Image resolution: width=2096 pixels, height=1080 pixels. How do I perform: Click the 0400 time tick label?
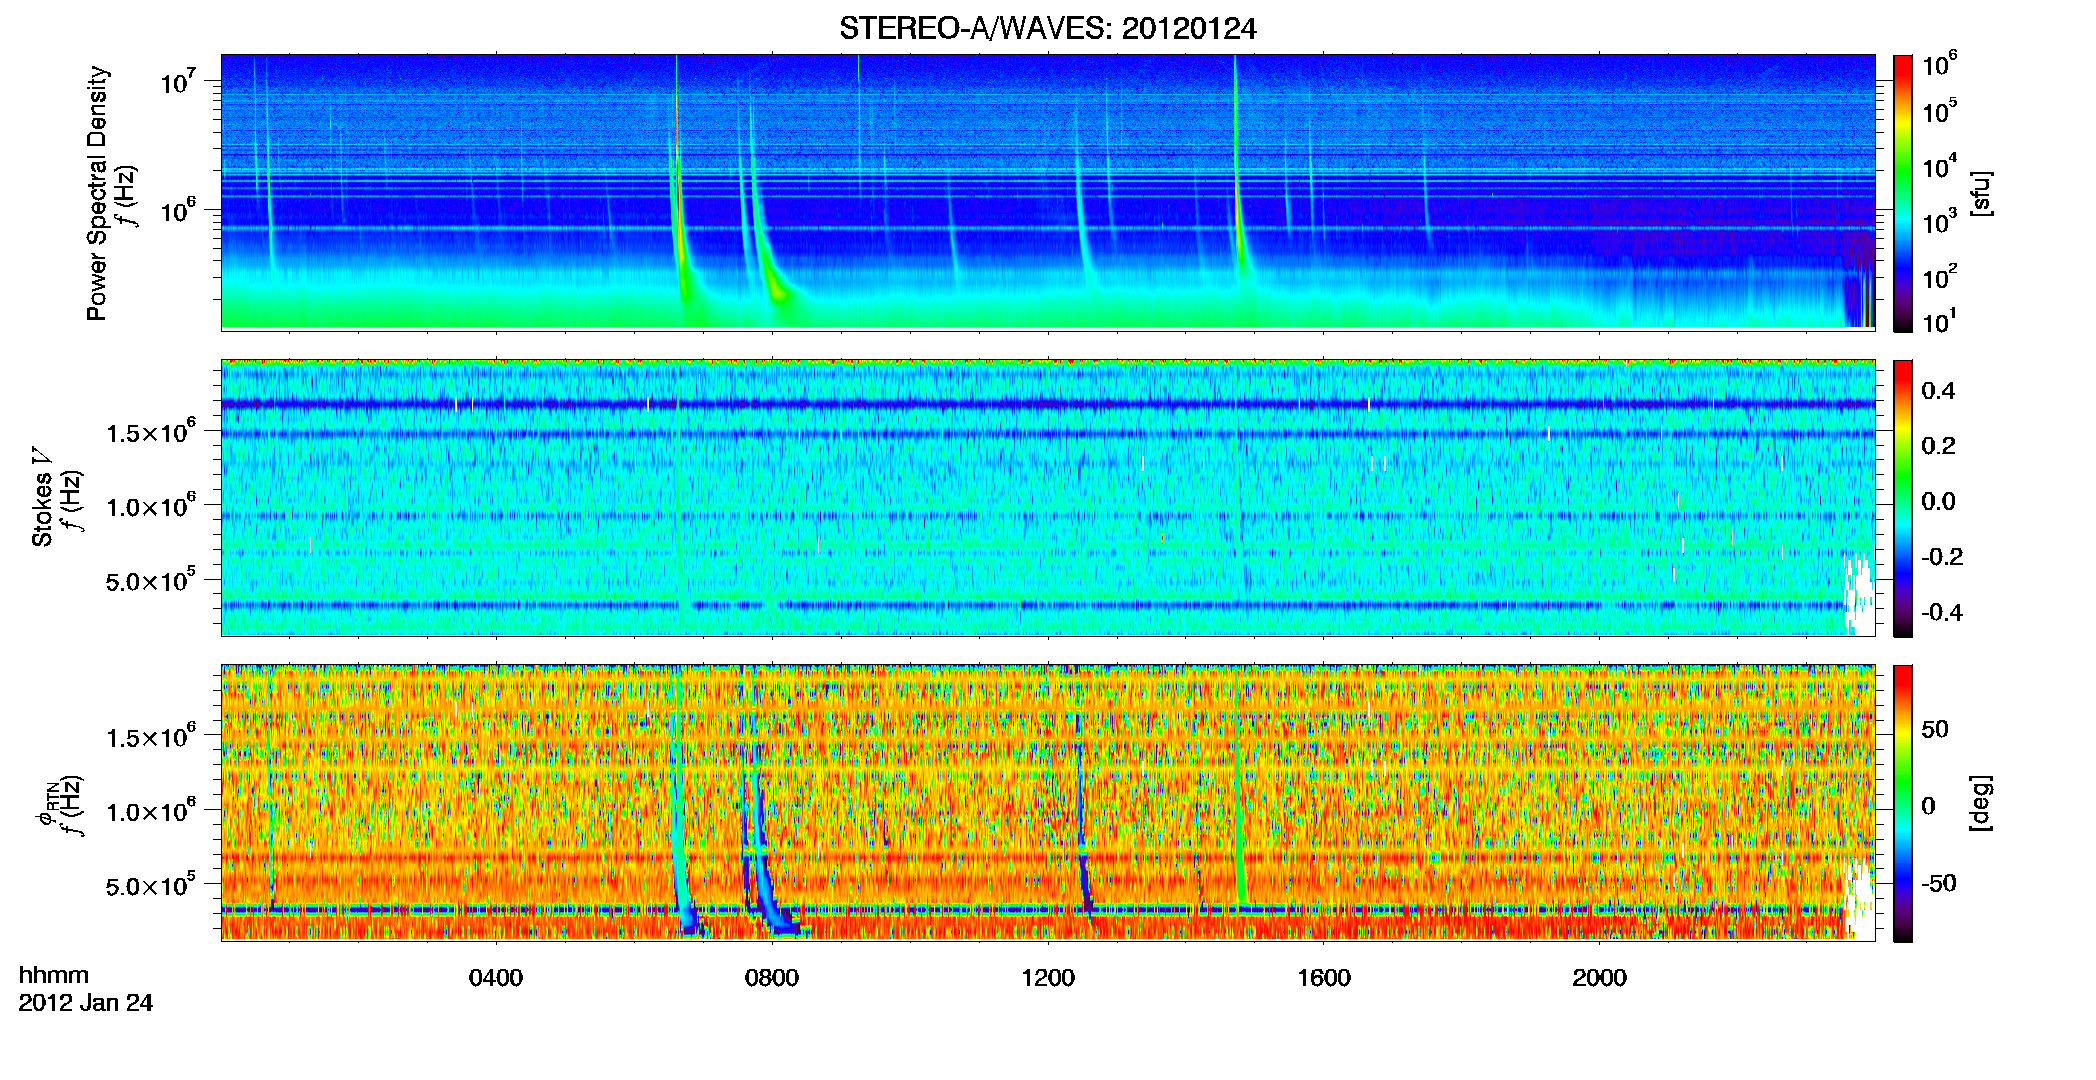tap(496, 977)
